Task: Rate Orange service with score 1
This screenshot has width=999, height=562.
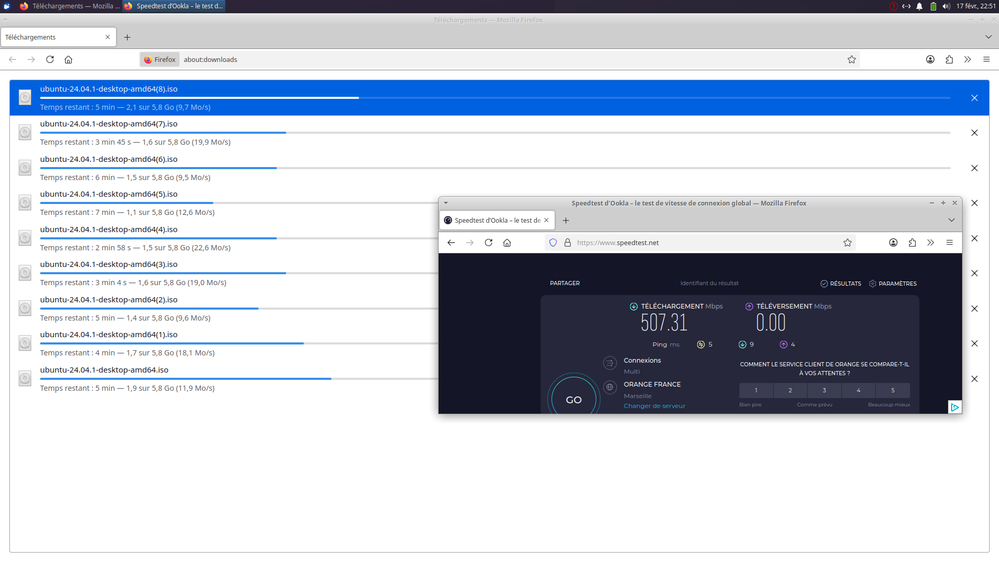Action: pyautogui.click(x=756, y=390)
